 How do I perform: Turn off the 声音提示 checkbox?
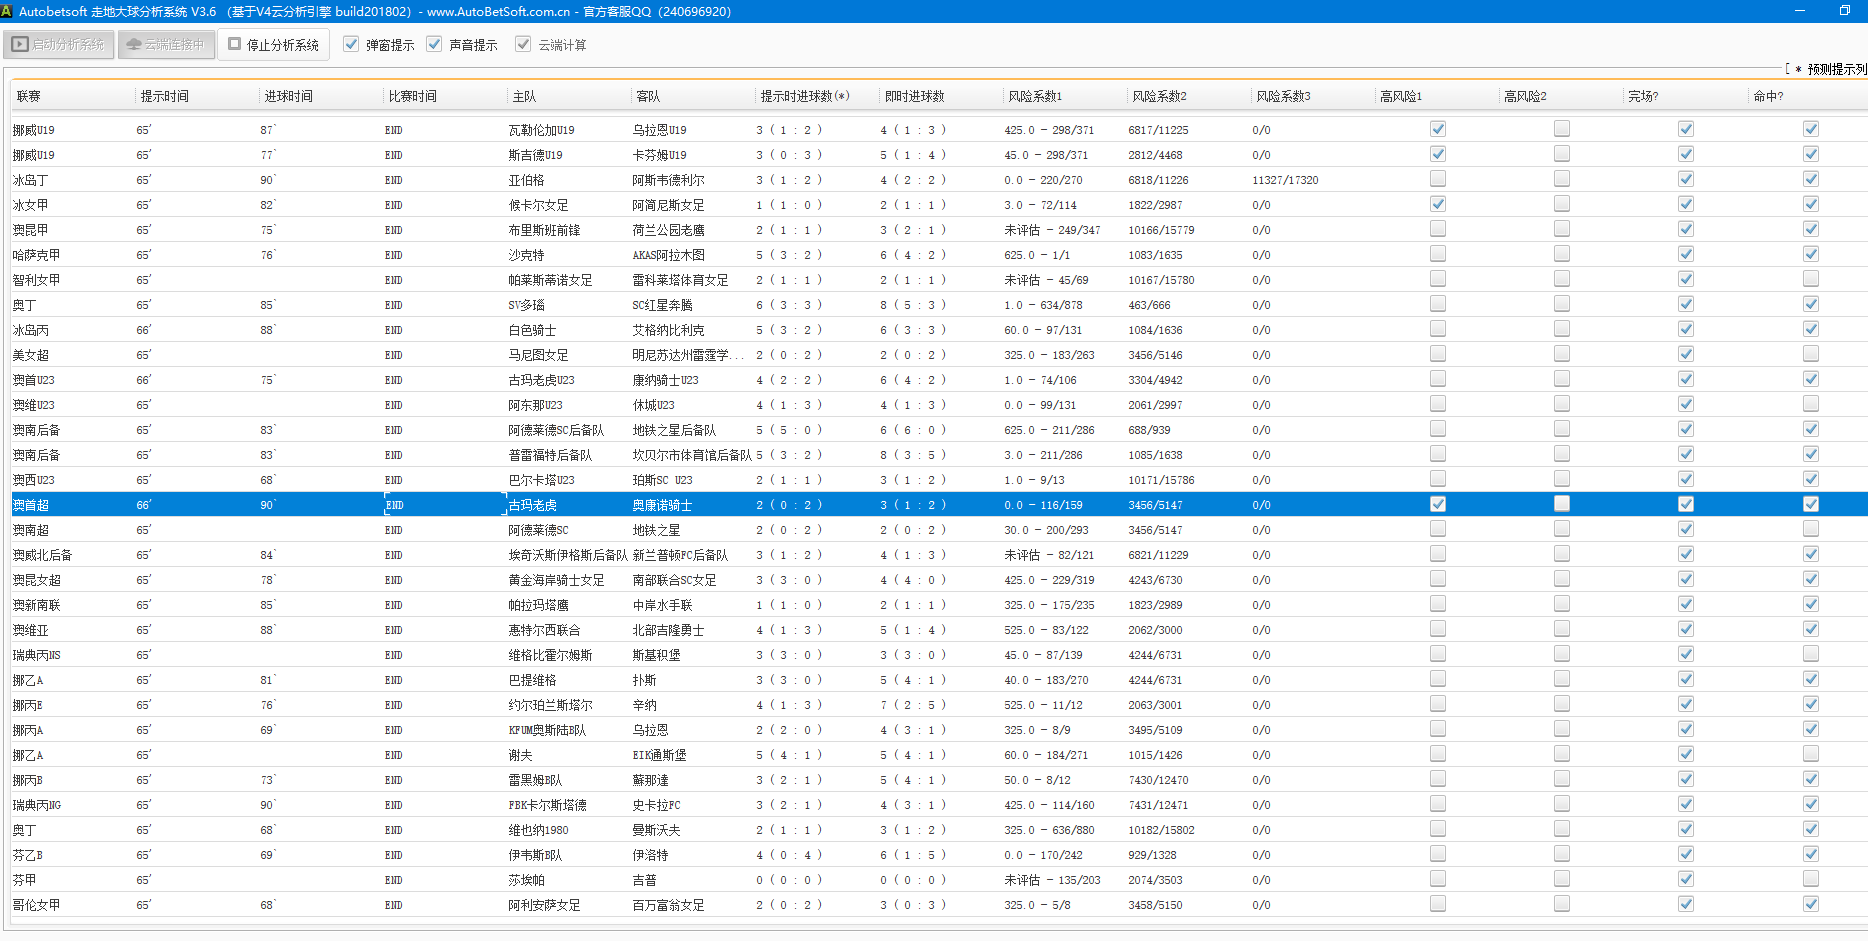tap(434, 44)
